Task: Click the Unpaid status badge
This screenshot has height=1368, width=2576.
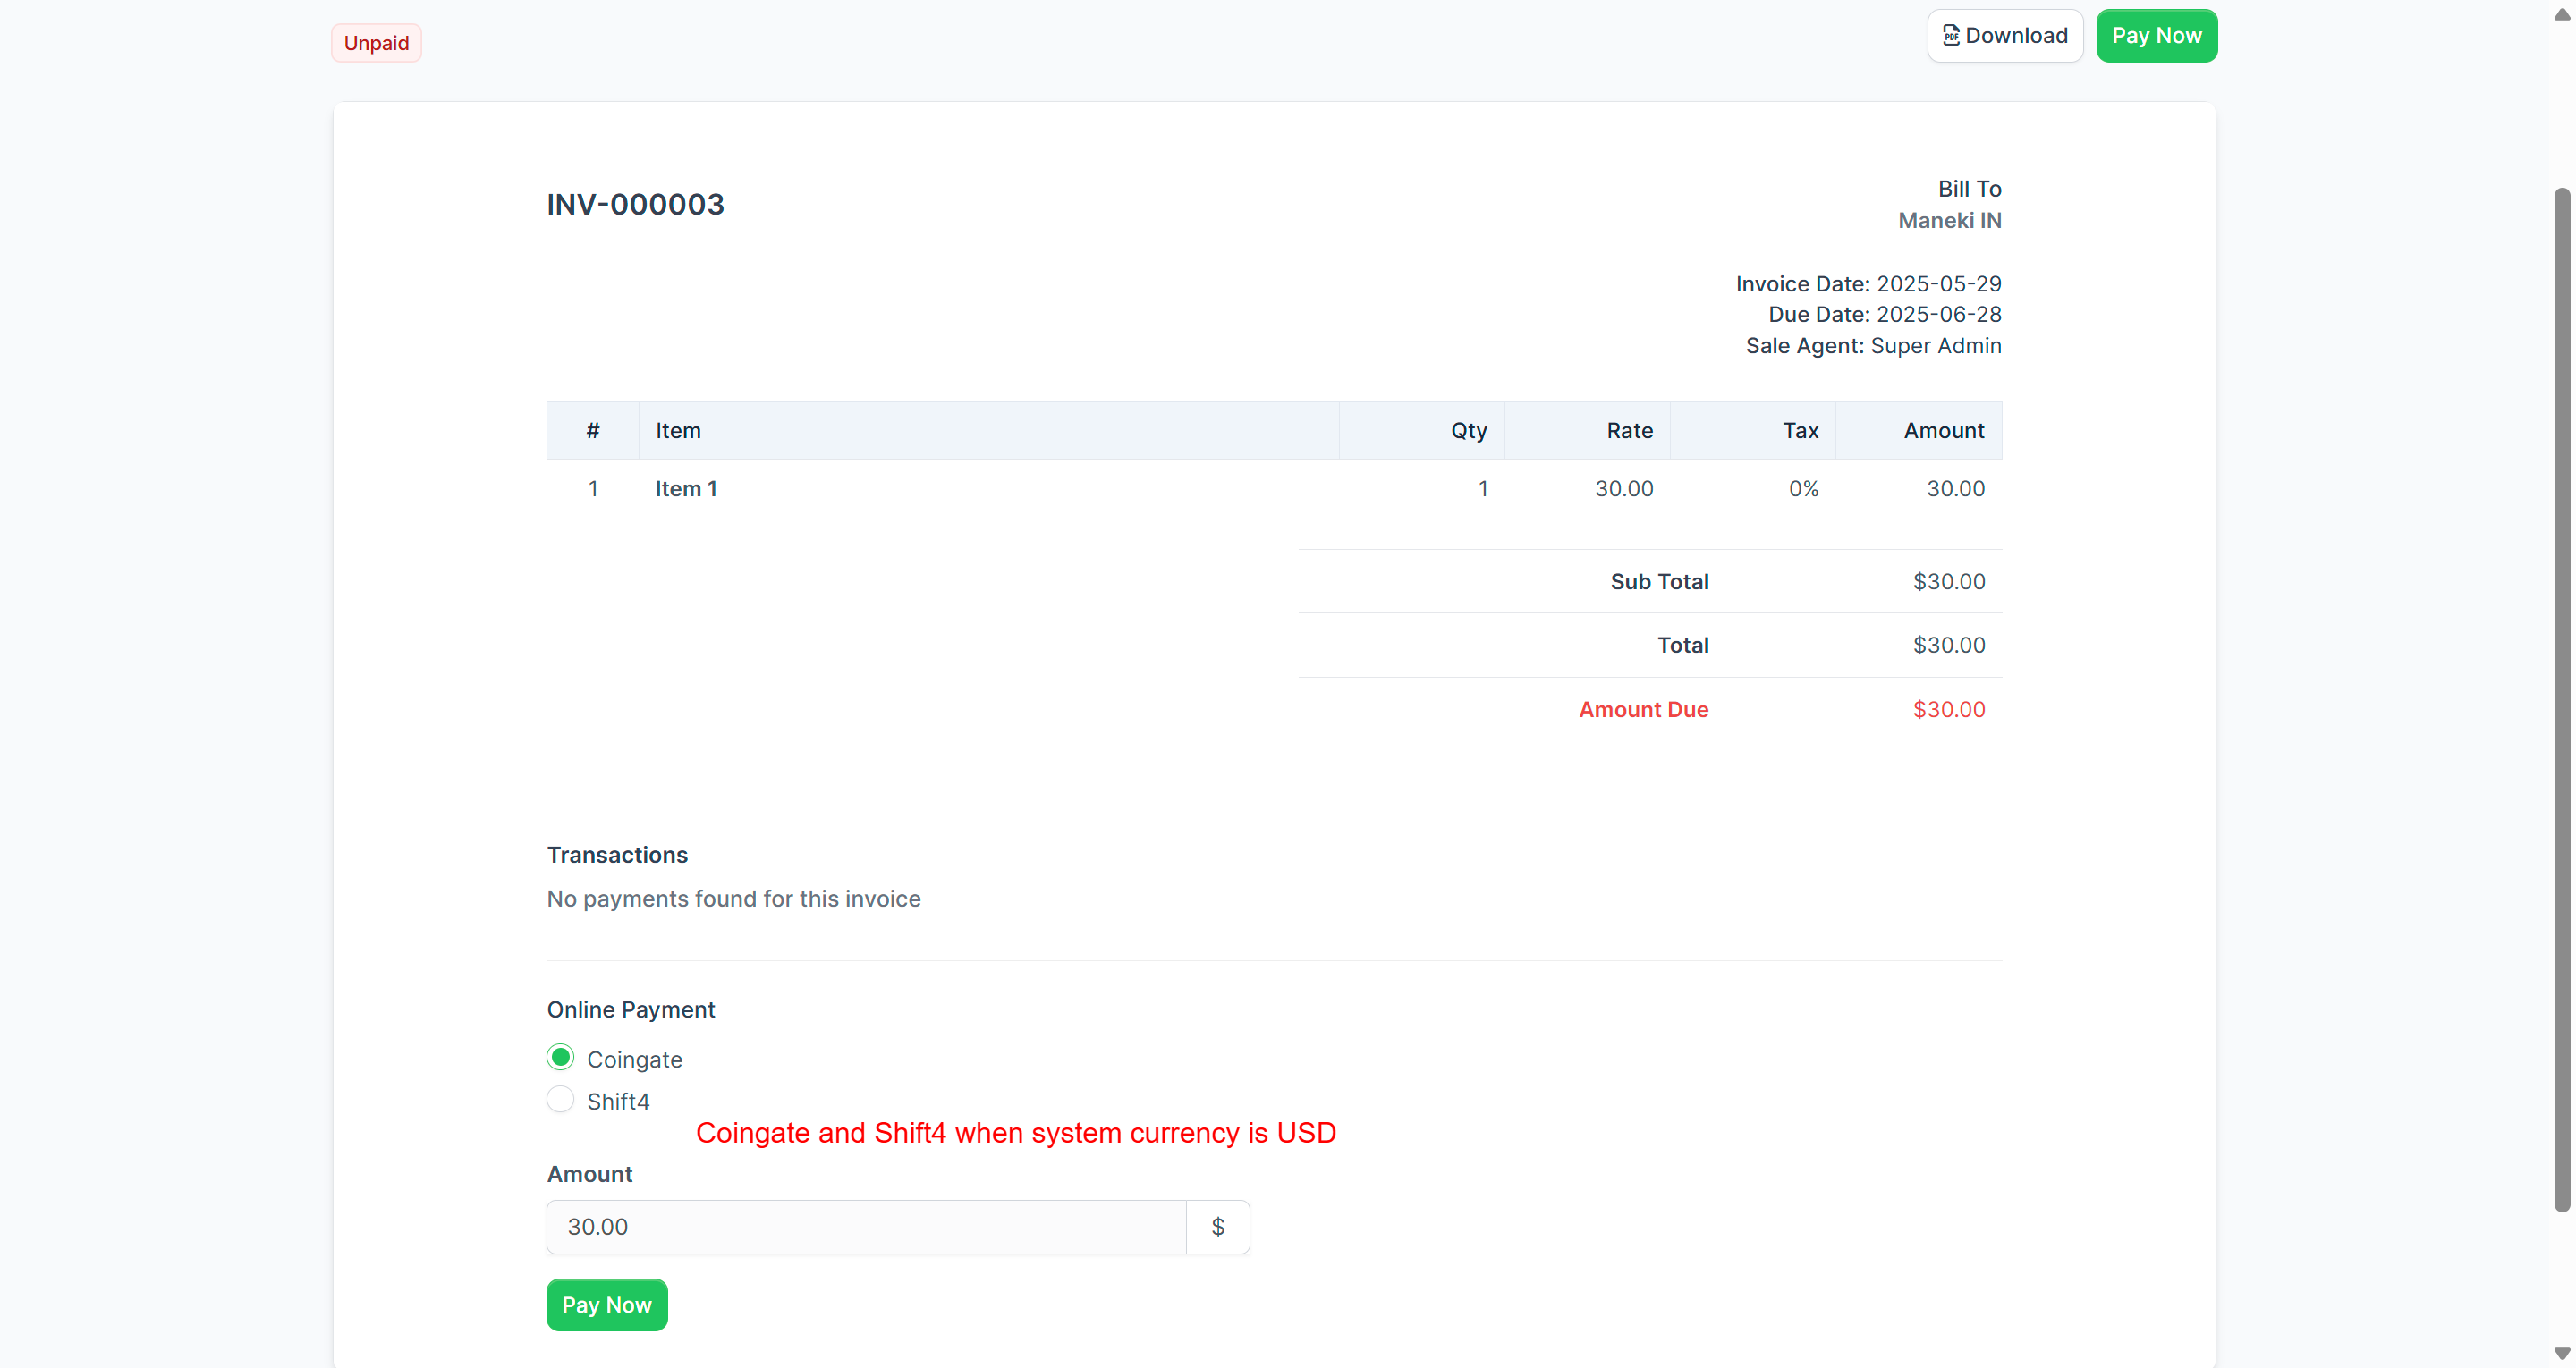Action: click(x=375, y=42)
